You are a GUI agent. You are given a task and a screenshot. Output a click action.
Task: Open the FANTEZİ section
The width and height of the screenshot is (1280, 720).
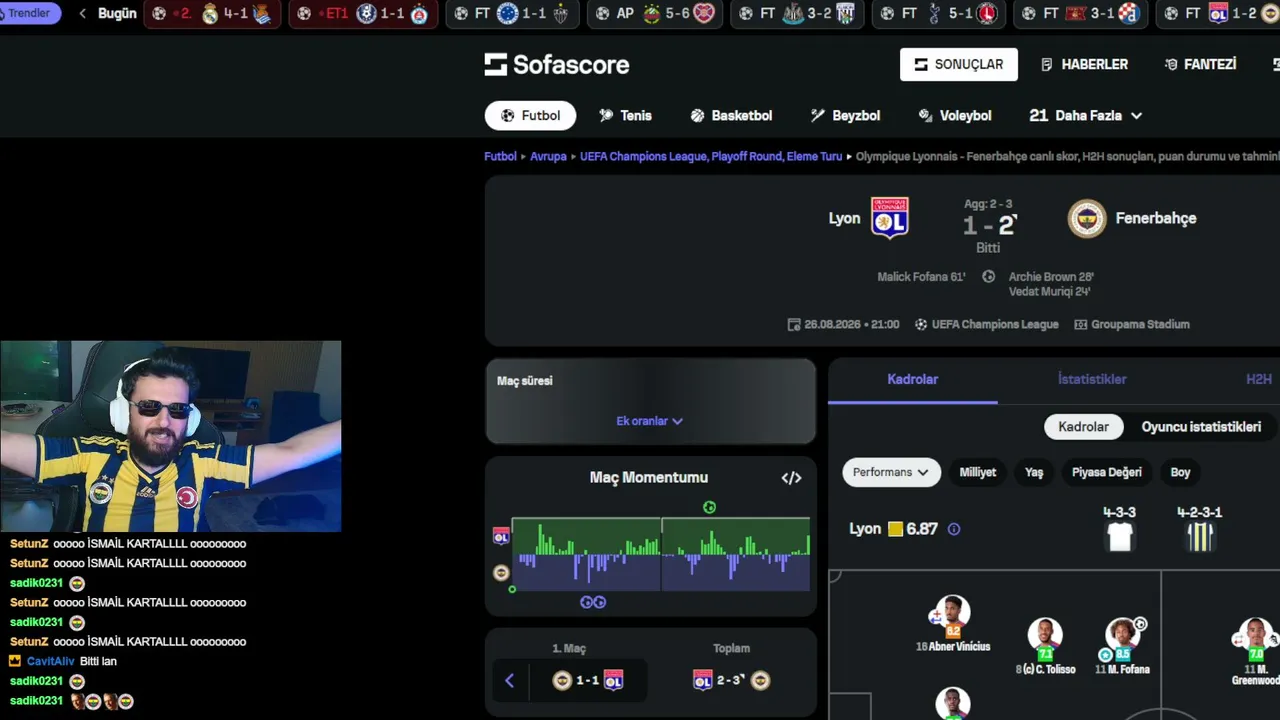pyautogui.click(x=1200, y=64)
